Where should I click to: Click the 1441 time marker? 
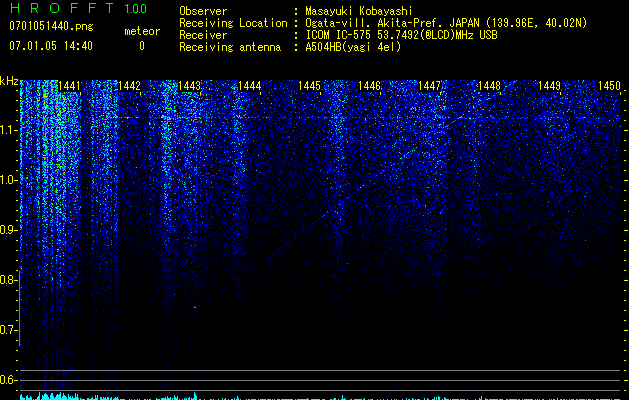tap(69, 86)
